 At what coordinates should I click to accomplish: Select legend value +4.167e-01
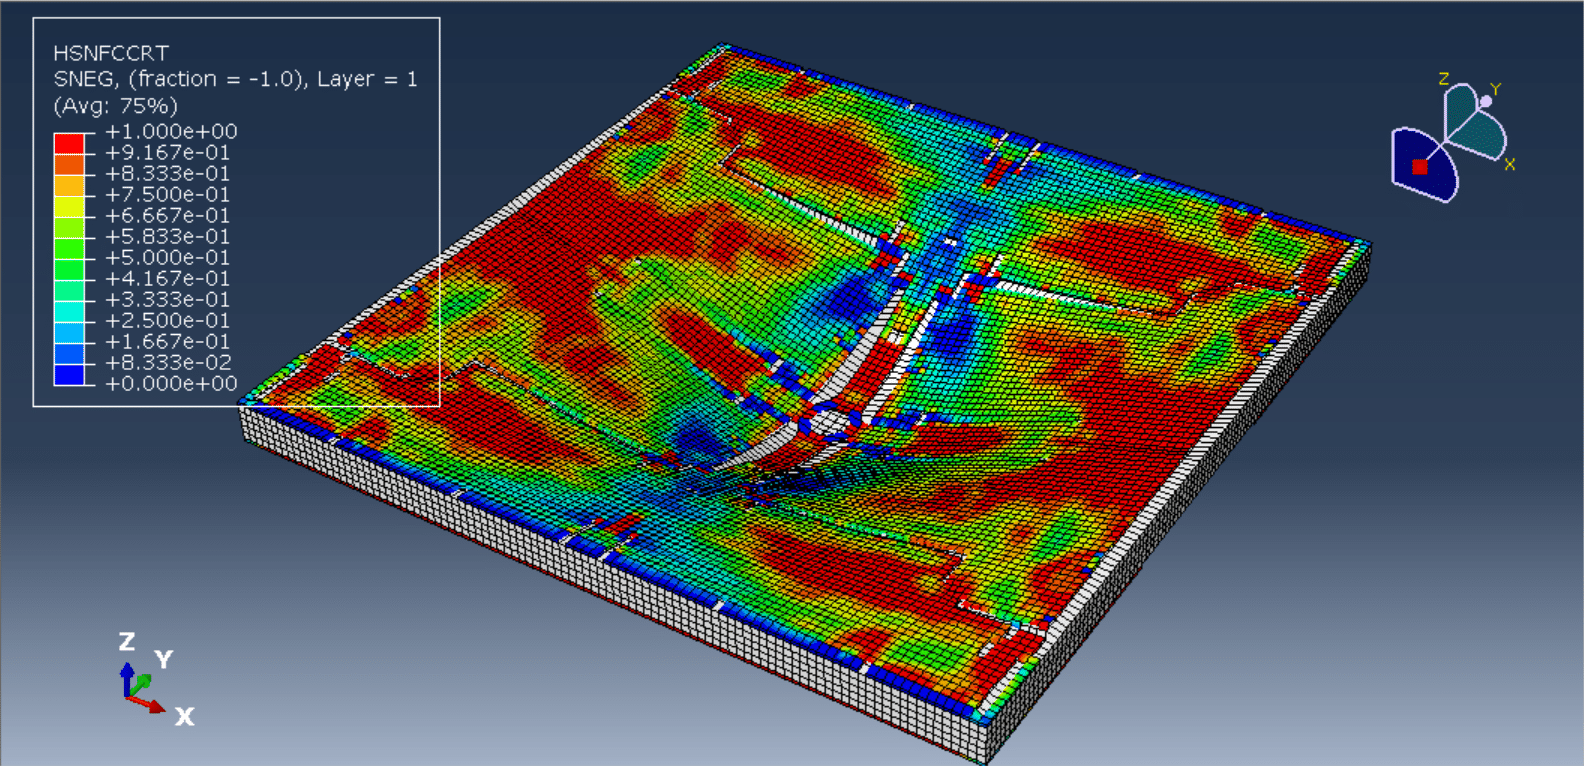[167, 278]
